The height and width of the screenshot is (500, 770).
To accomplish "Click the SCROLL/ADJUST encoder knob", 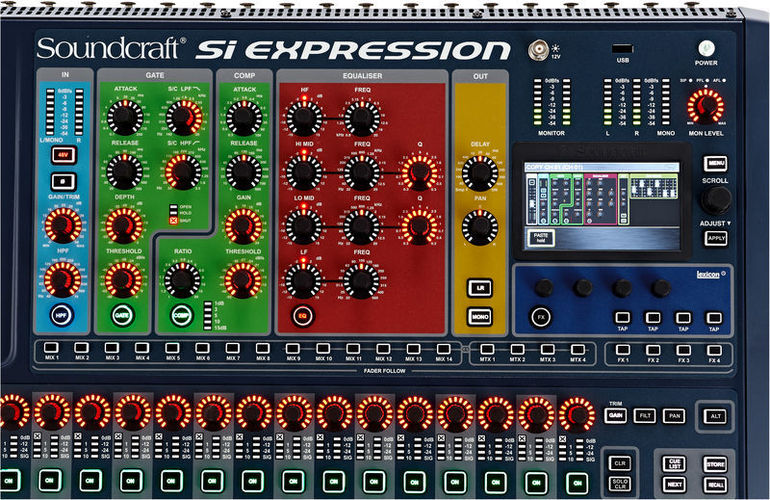I will (x=716, y=199).
